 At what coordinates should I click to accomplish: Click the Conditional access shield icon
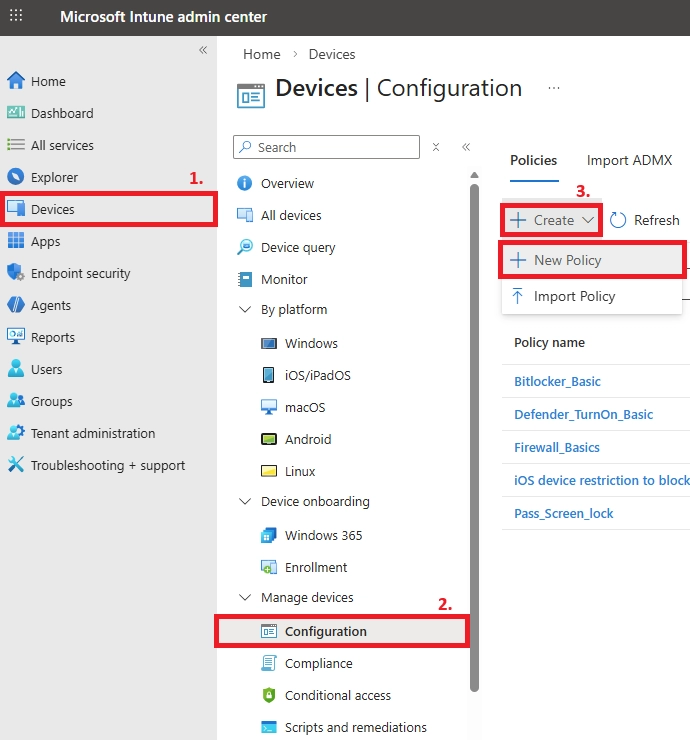pos(269,695)
